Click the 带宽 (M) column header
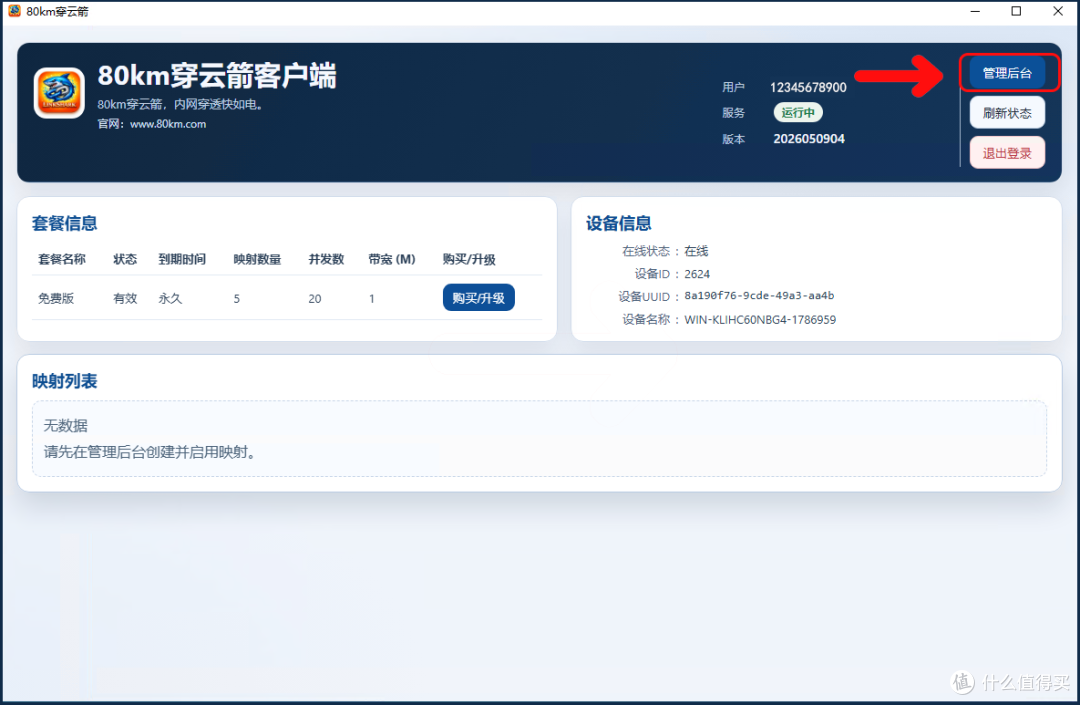Viewport: 1080px width, 705px height. pyautogui.click(x=392, y=259)
